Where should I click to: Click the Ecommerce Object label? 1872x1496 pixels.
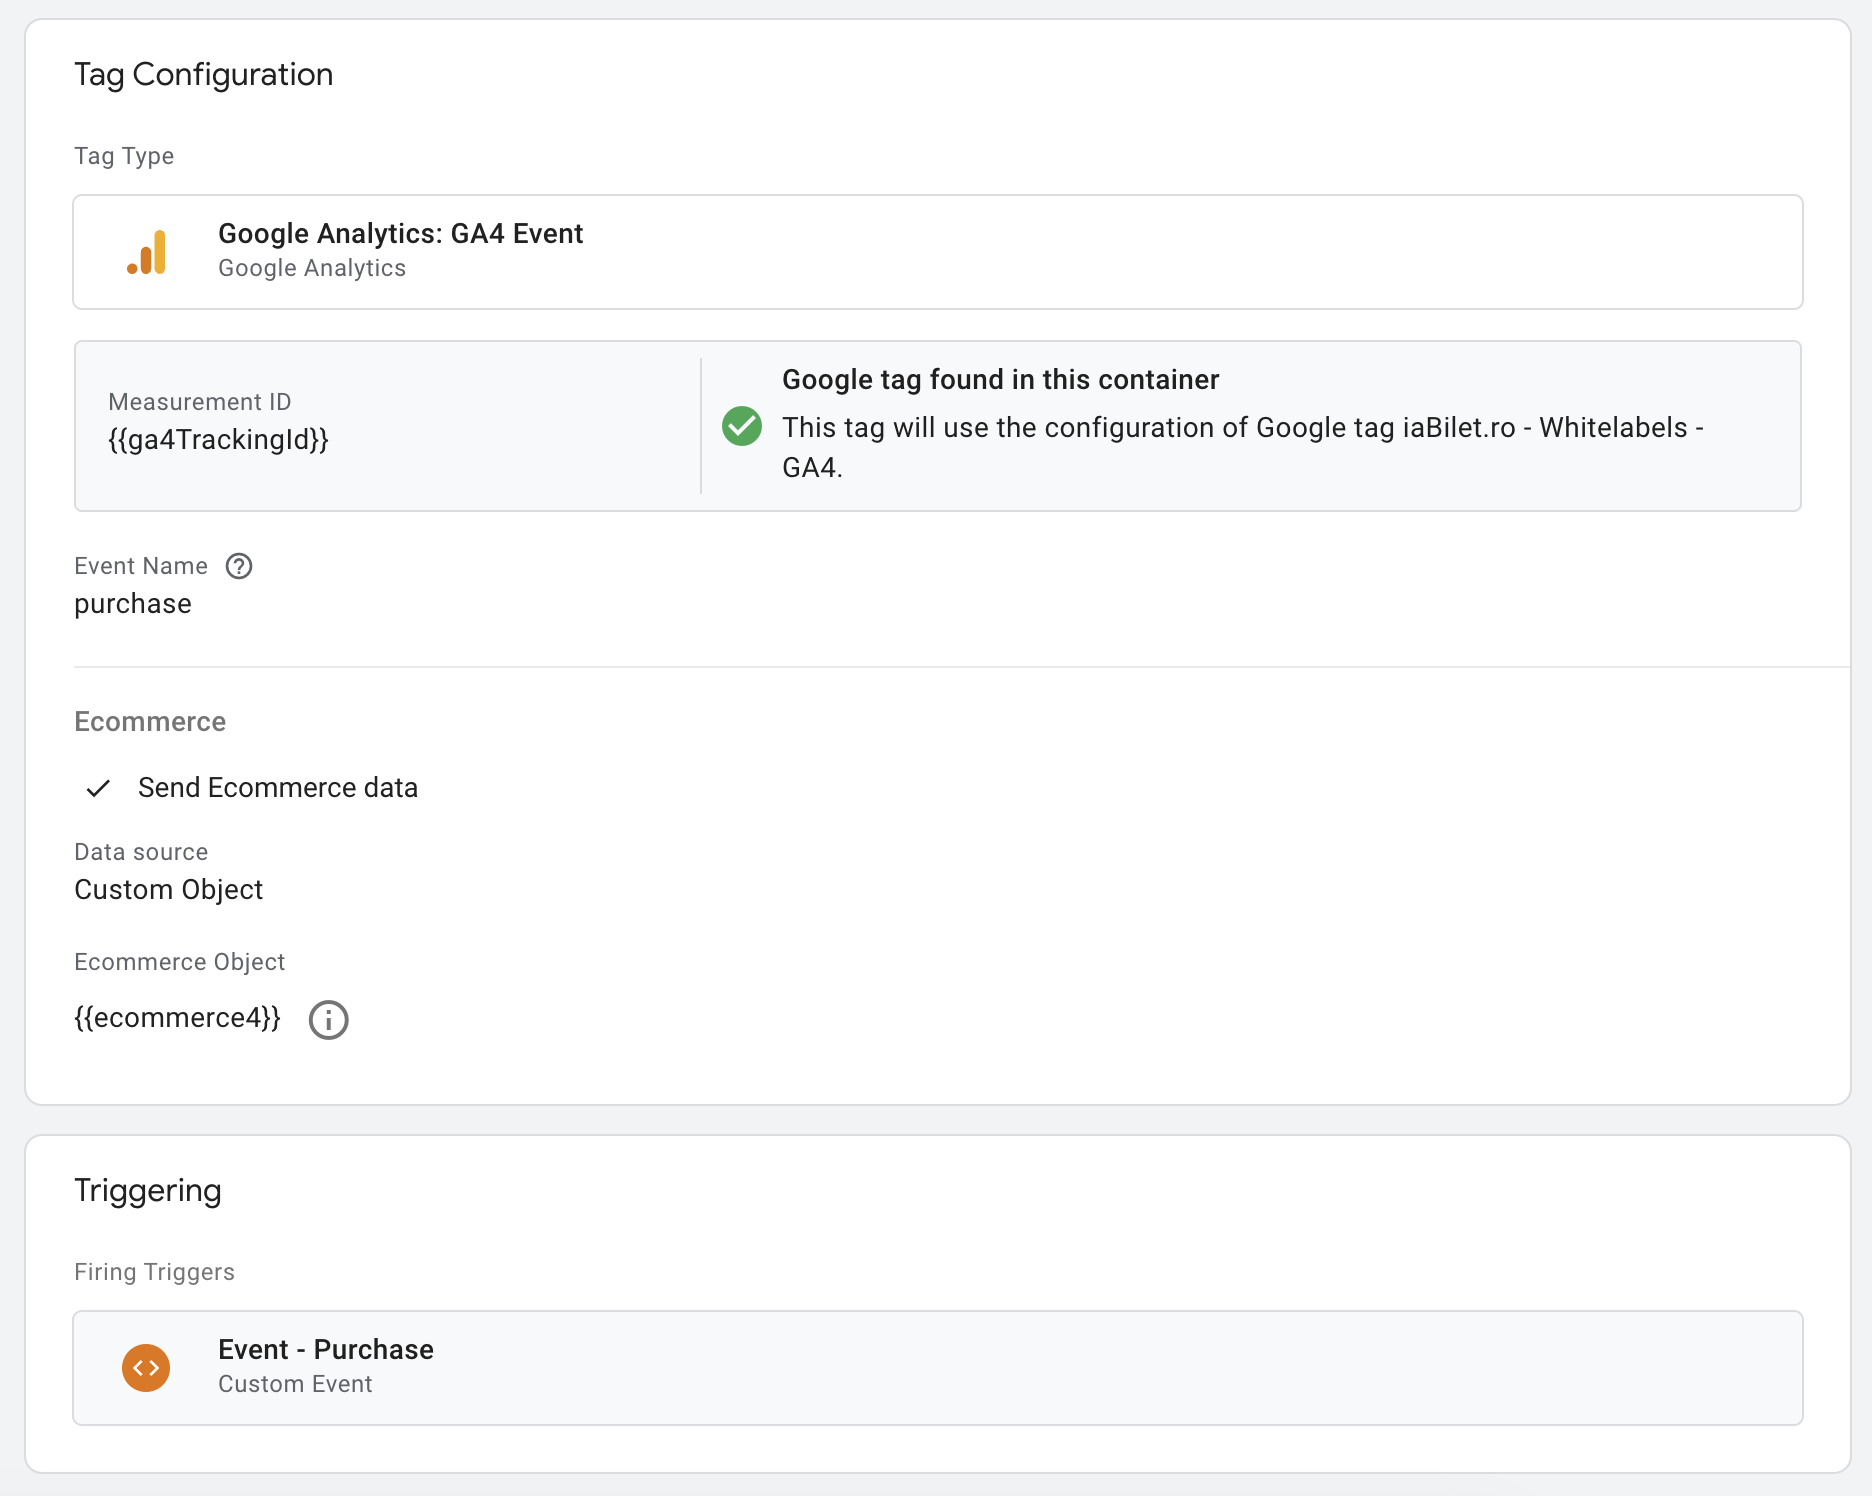point(180,962)
